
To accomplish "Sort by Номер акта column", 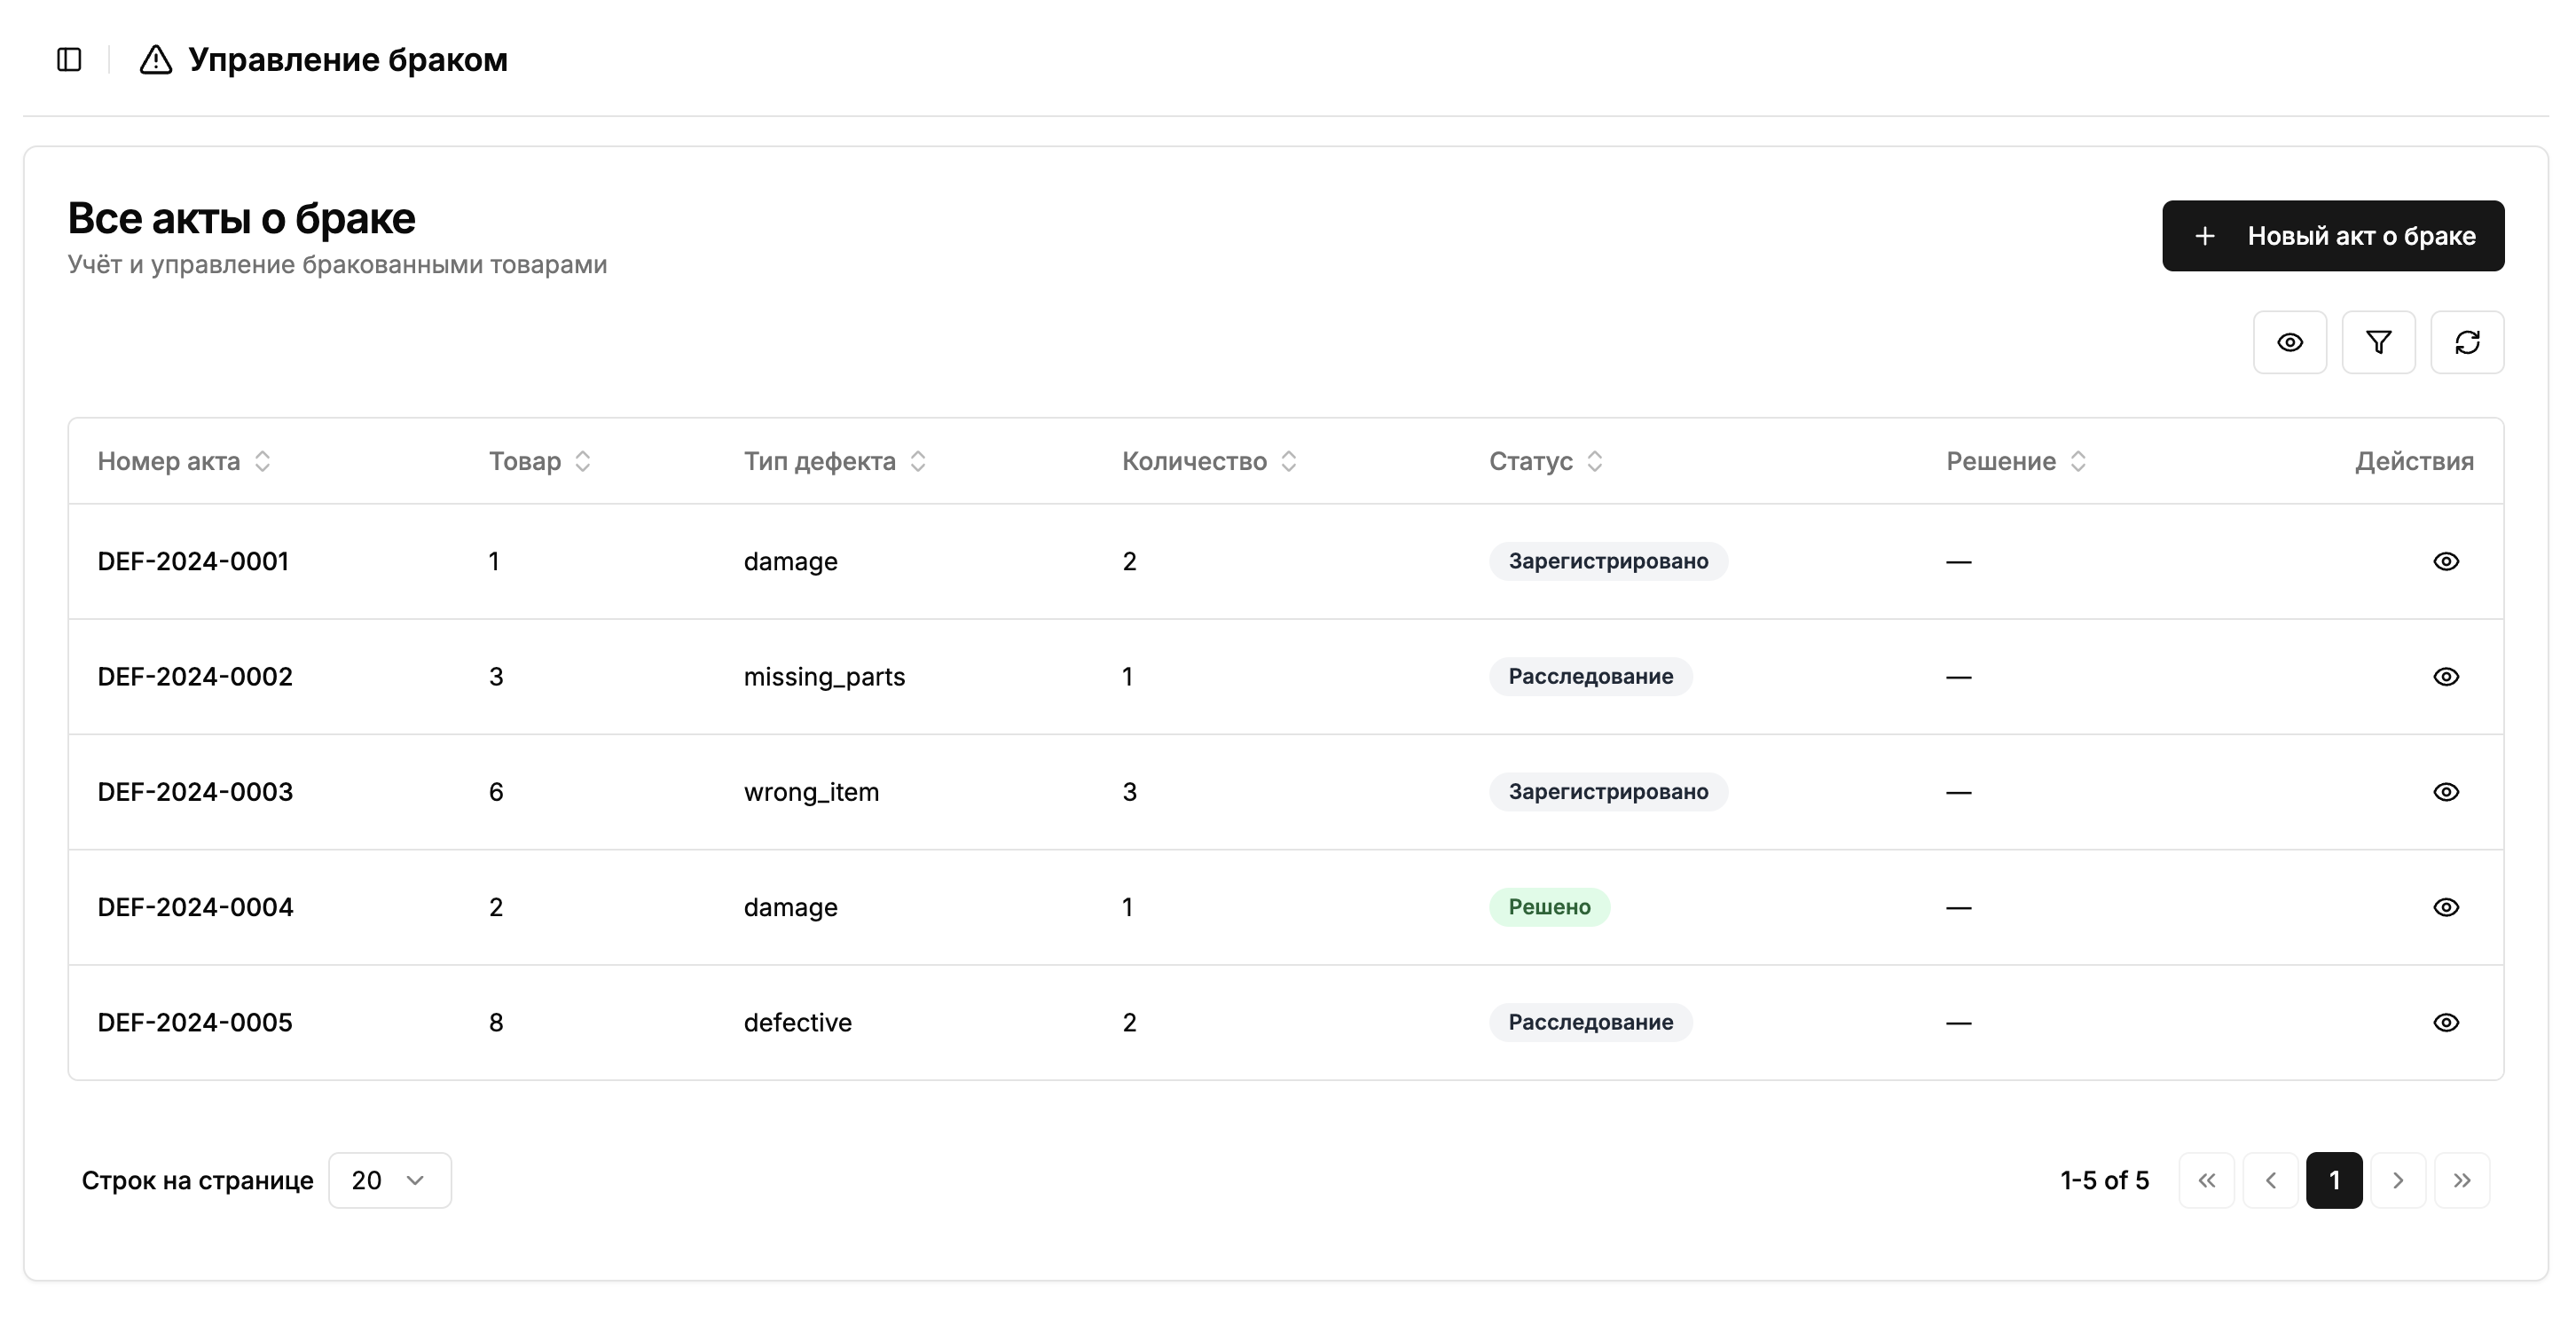I will pyautogui.click(x=183, y=461).
